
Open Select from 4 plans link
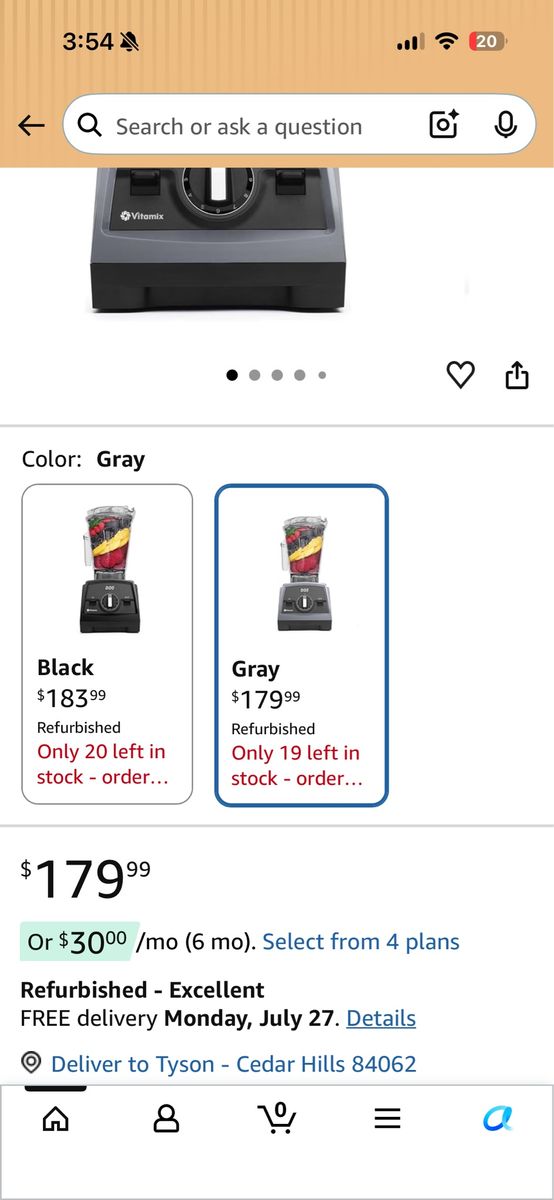click(361, 942)
